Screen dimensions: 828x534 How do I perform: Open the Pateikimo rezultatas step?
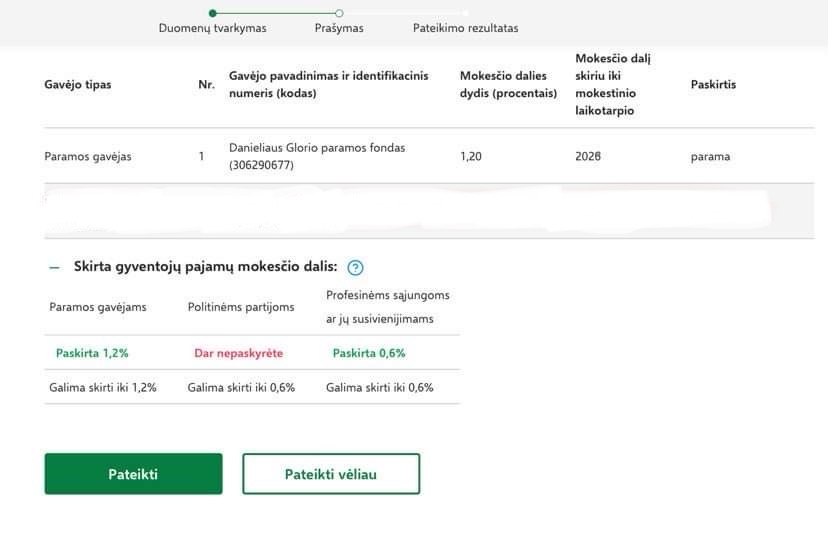(465, 28)
